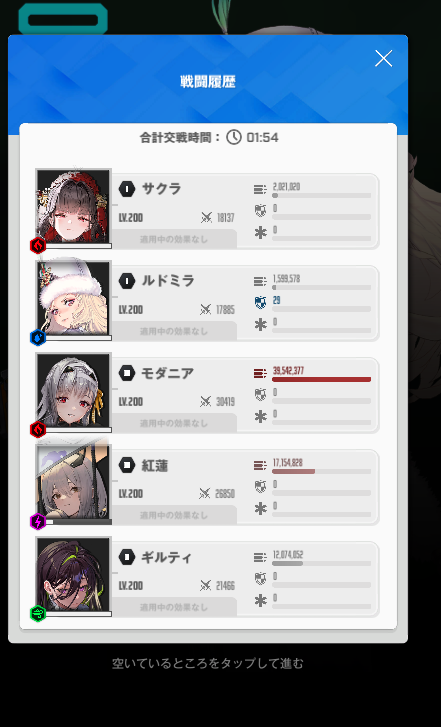The image size is (441, 727).
Task: Click ギルティ's character portrait
Action: [74, 574]
